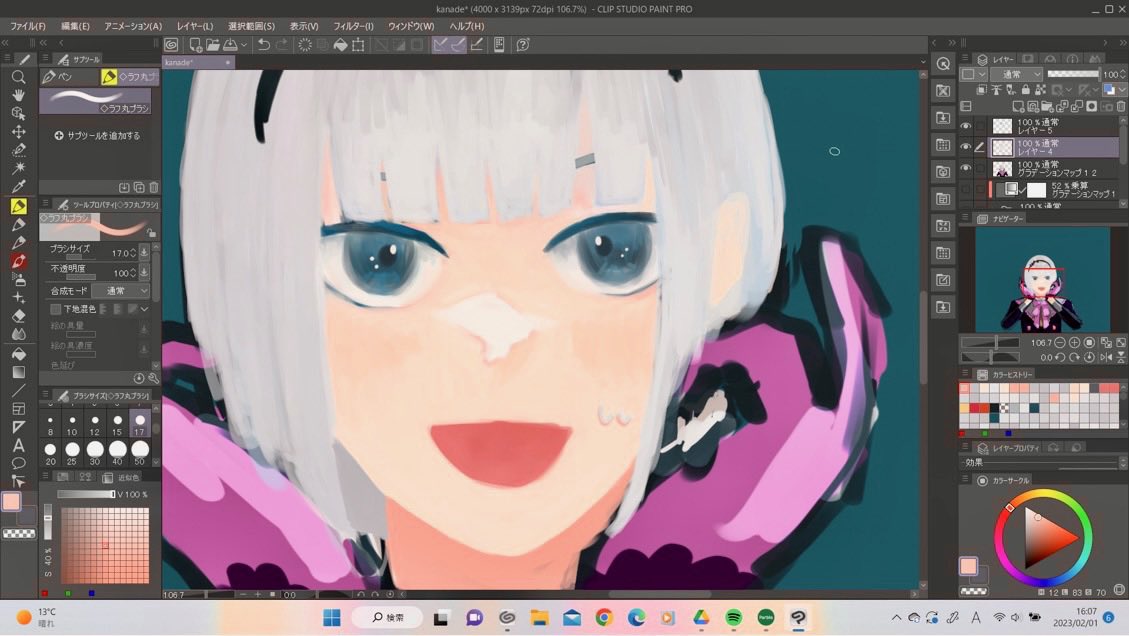
Task: Switch to the ペン sub tool tab
Action: 68,76
